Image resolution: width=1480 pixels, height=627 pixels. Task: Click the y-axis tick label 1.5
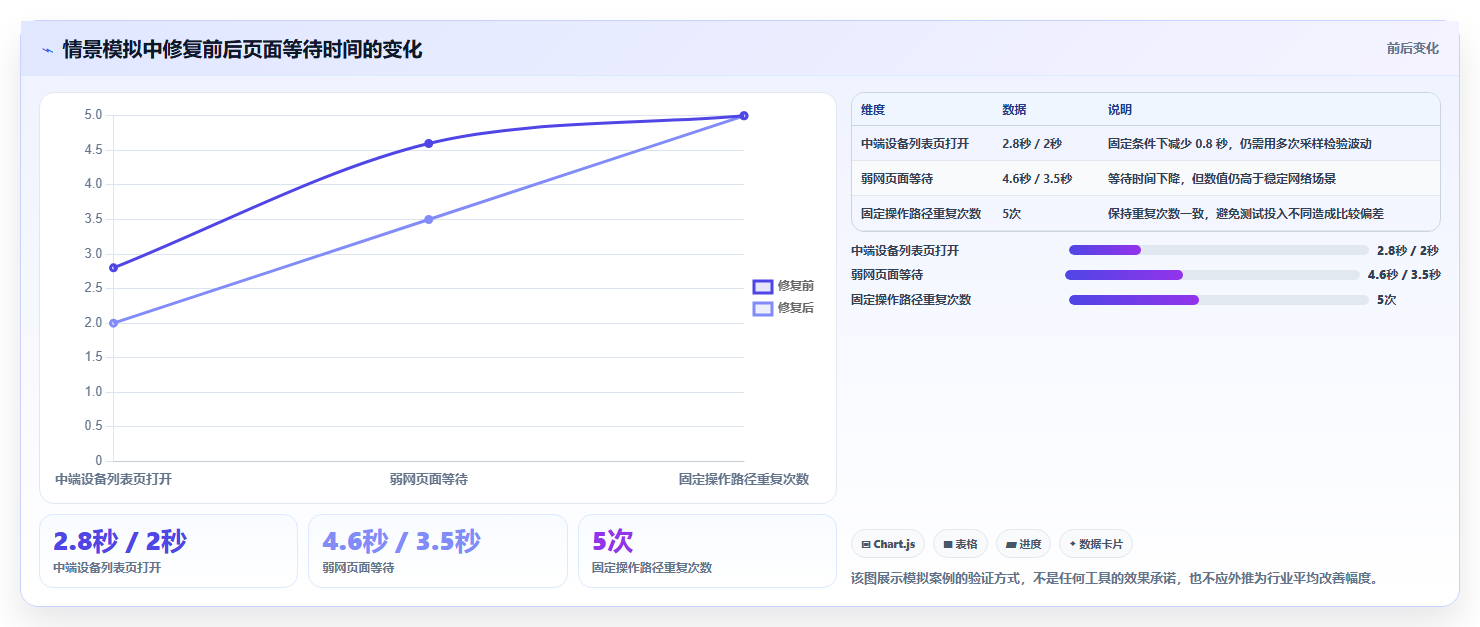(x=93, y=357)
